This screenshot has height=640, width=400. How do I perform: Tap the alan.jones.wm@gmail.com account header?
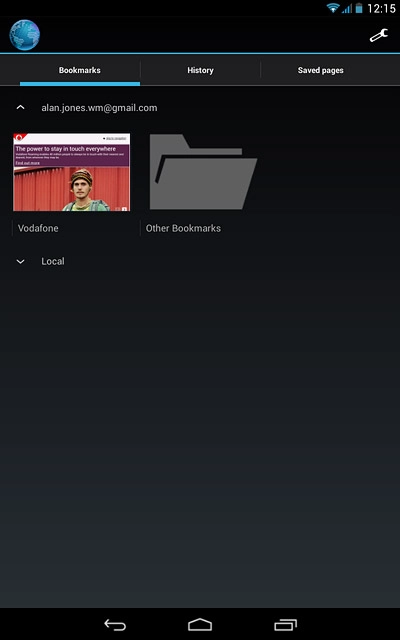[x=99, y=108]
